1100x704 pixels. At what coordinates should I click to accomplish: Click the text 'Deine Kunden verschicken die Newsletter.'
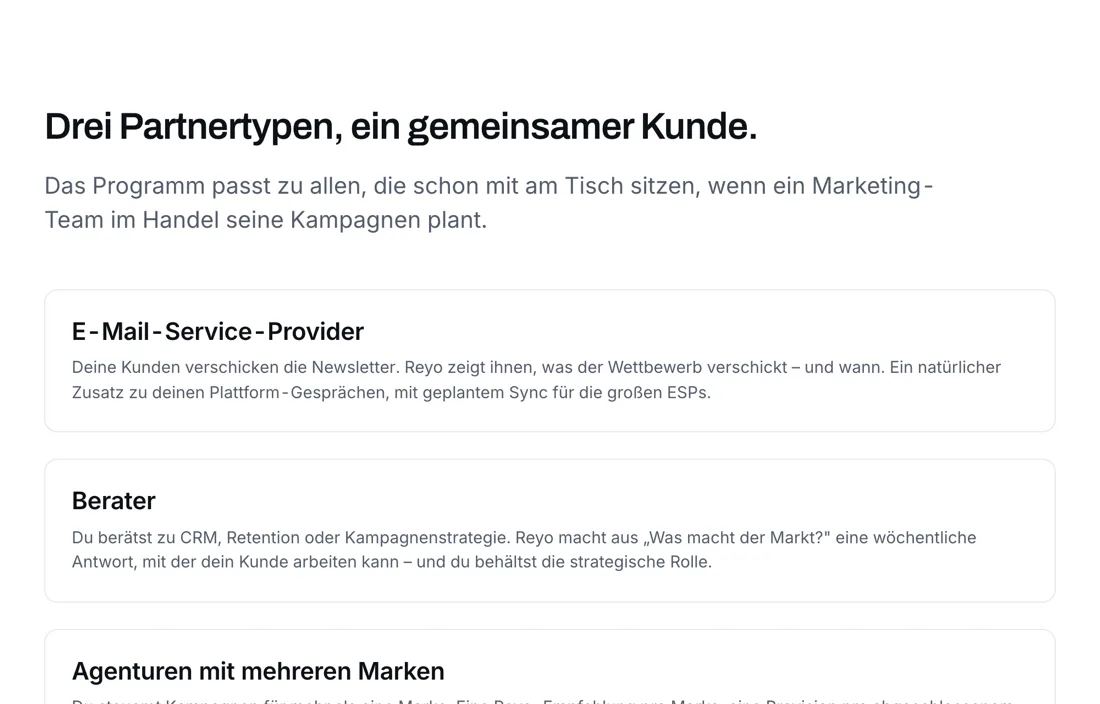click(236, 367)
